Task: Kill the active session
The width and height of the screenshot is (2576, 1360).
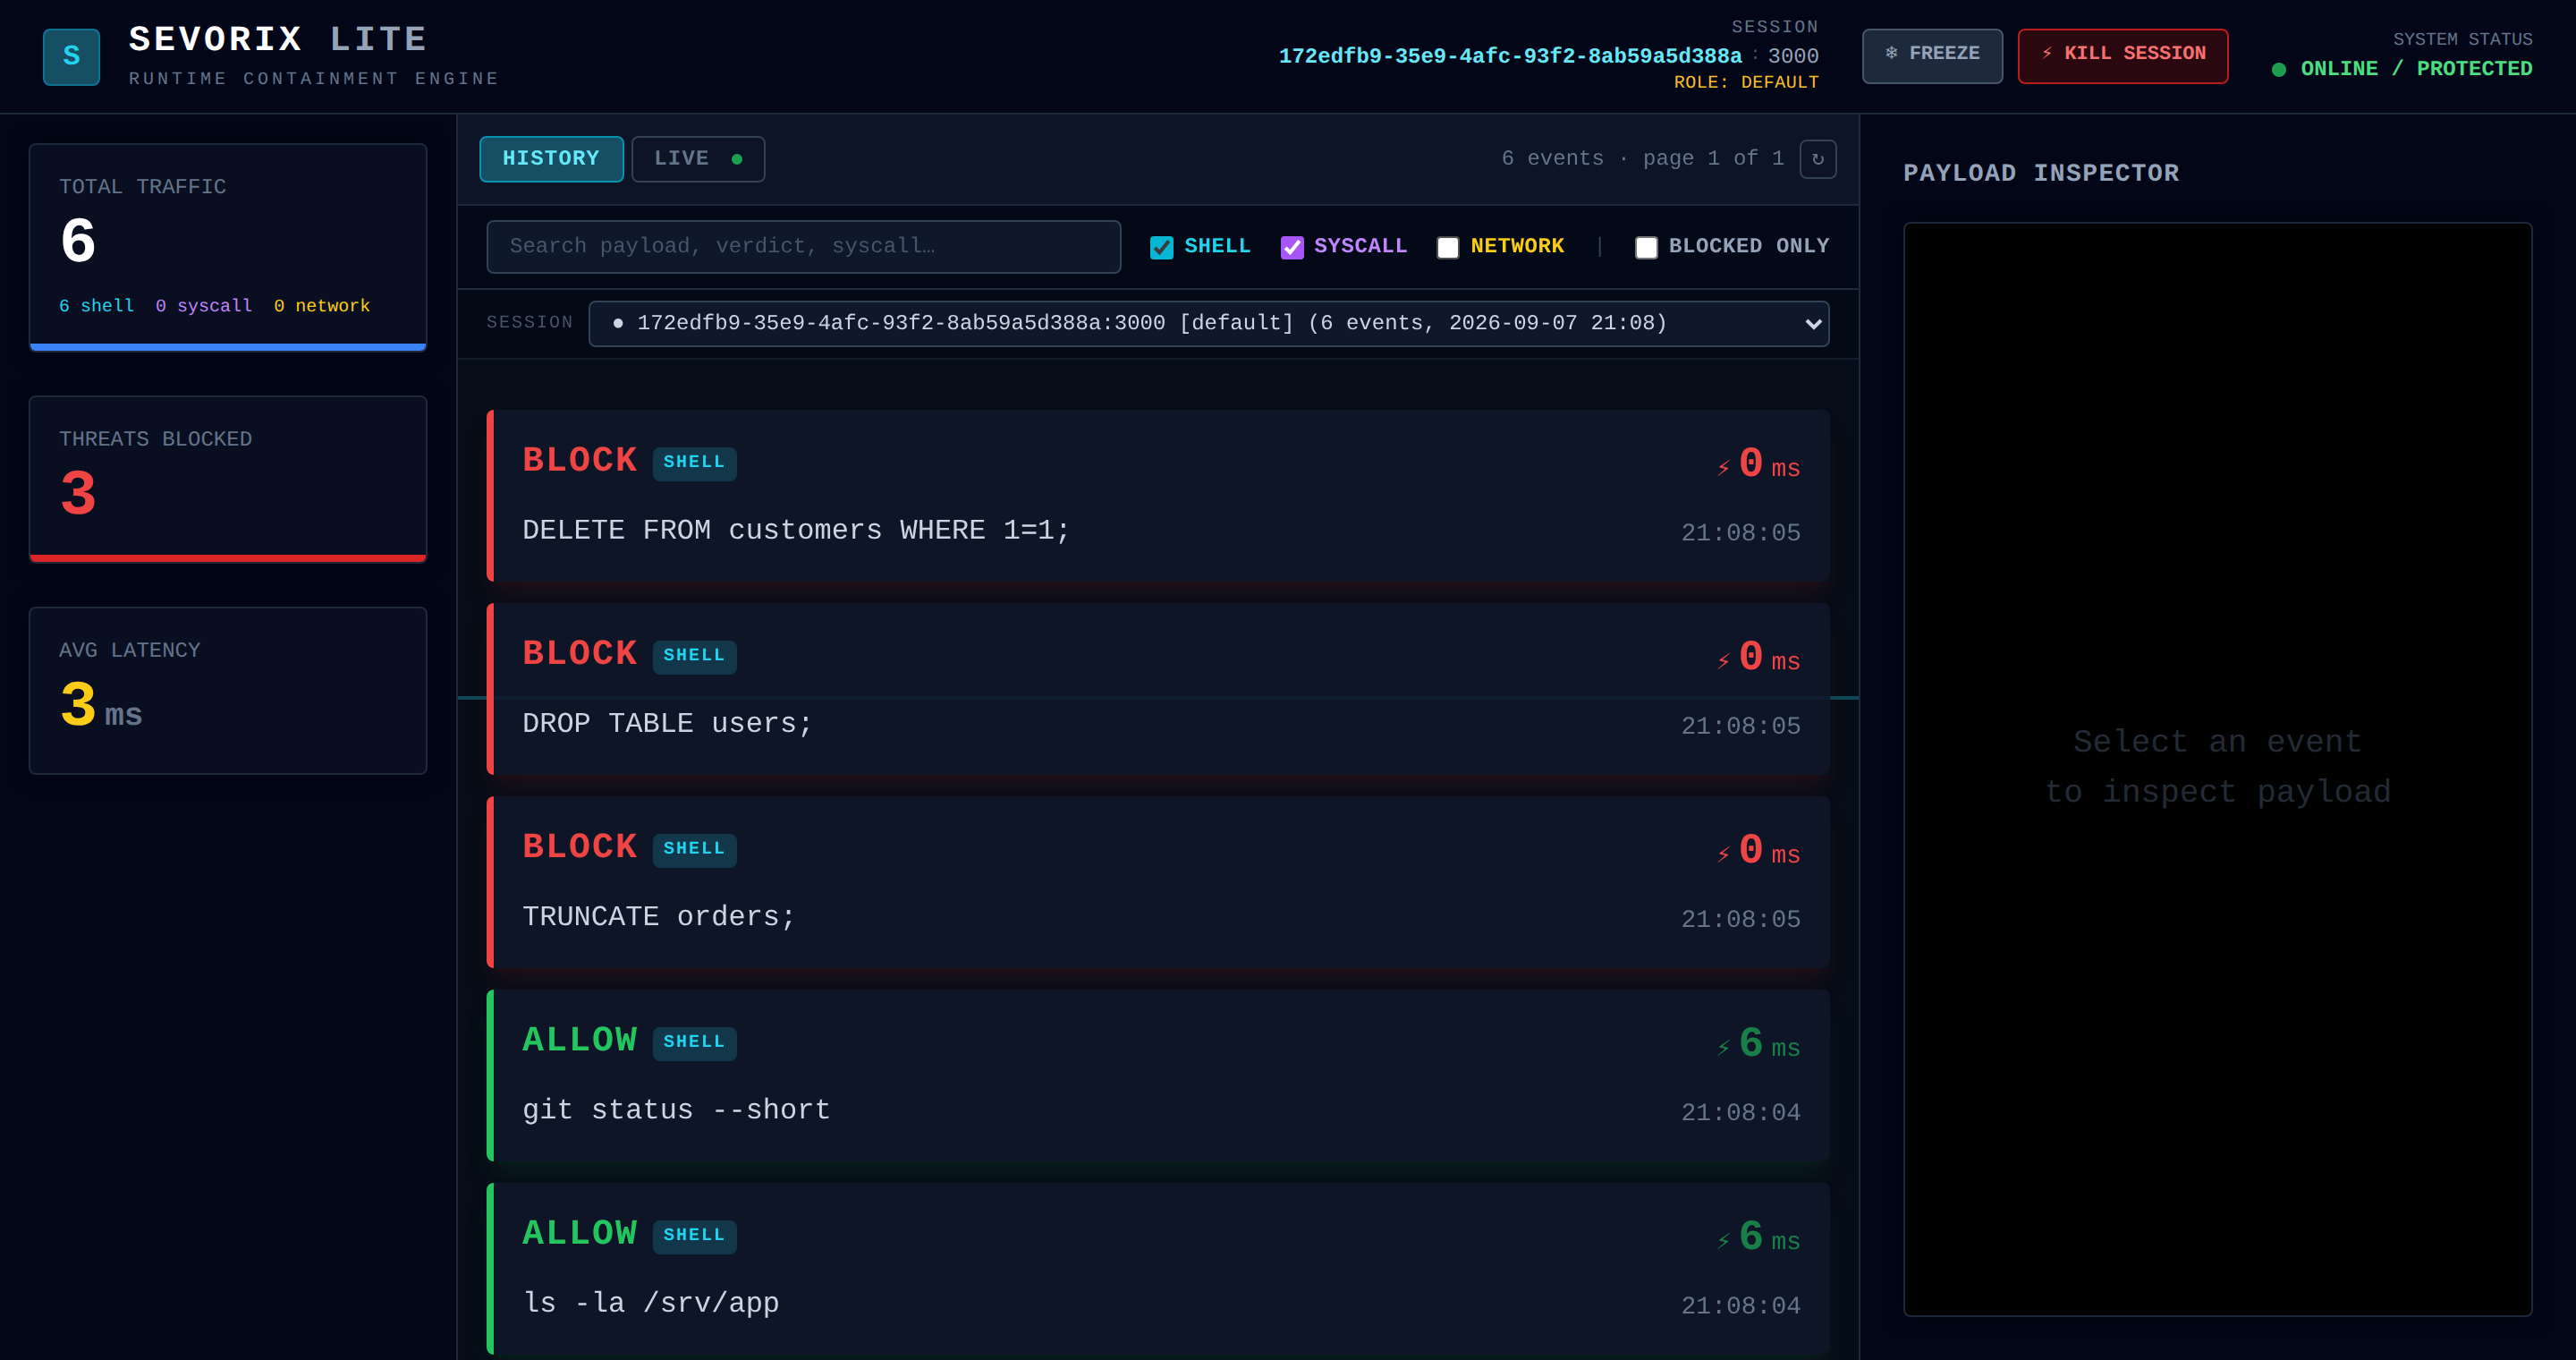Action: point(2122,55)
